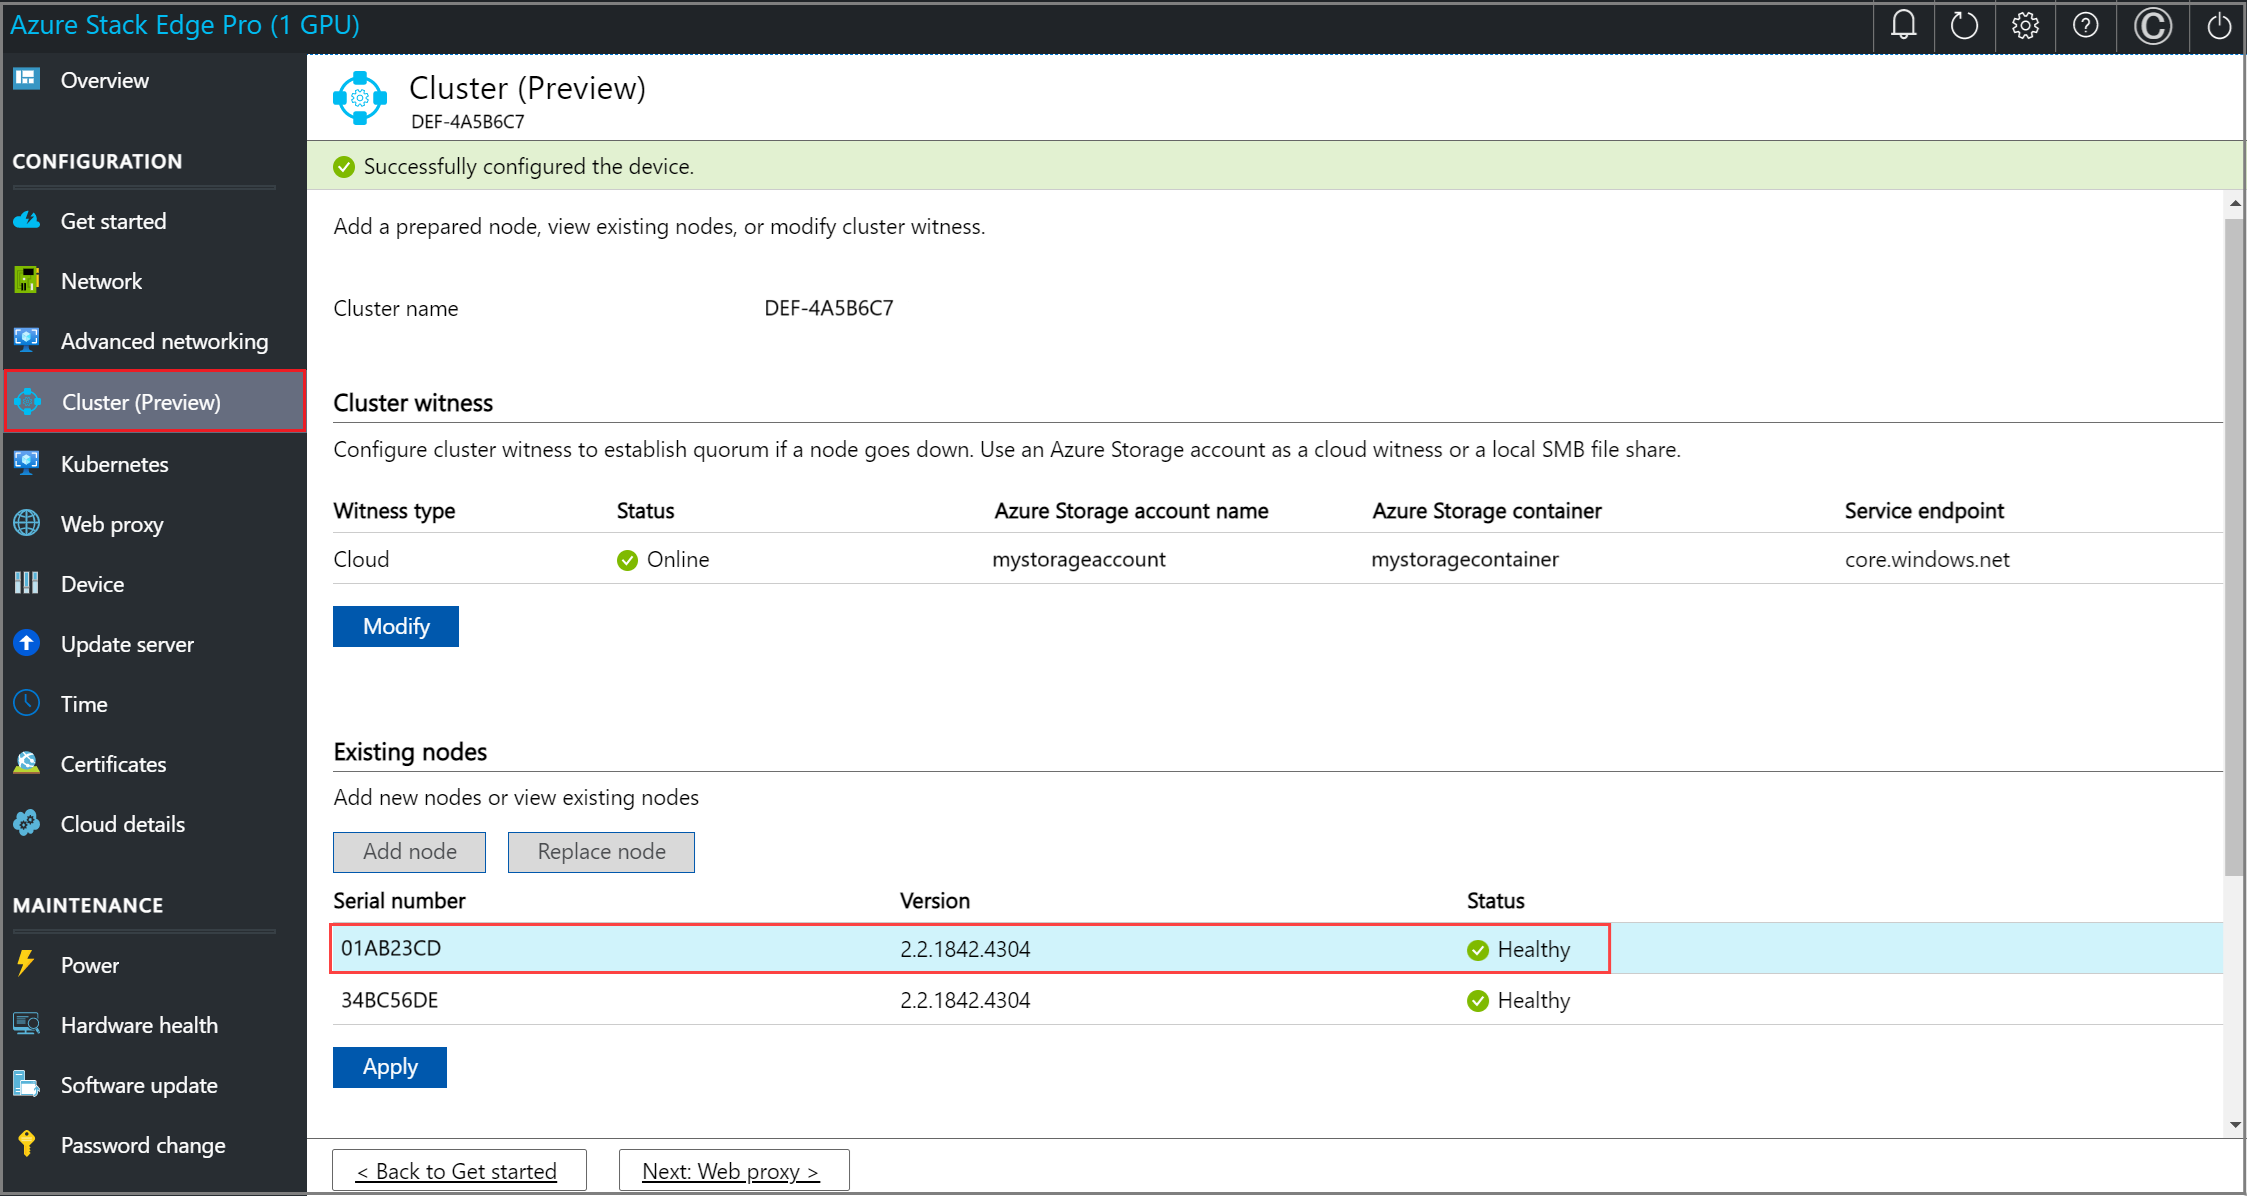The width and height of the screenshot is (2247, 1196).
Task: Click the copyright C icon
Action: point(2152,25)
